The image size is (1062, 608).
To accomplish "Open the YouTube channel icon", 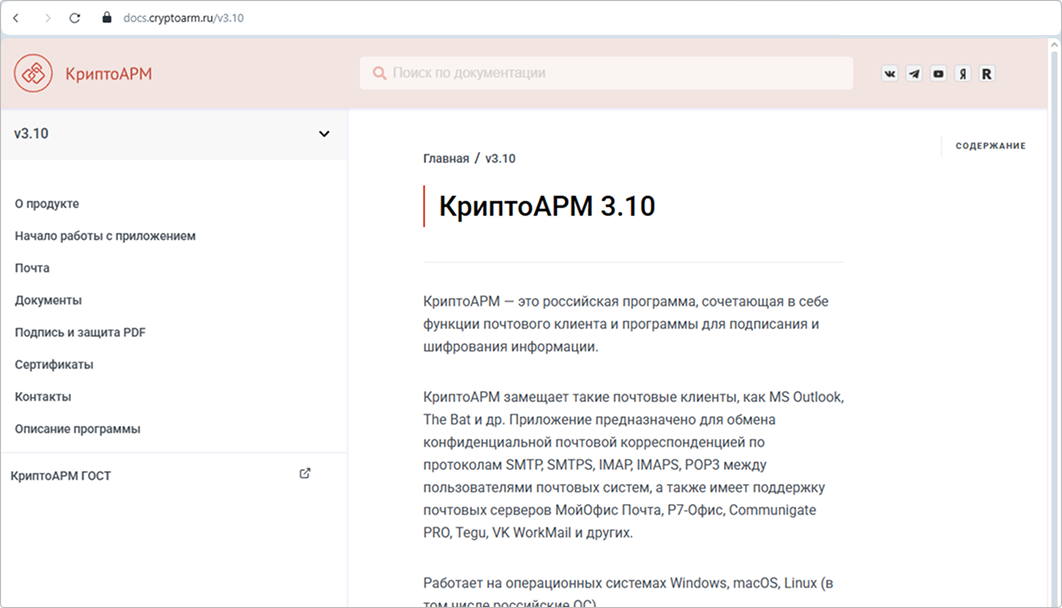I will tap(938, 74).
